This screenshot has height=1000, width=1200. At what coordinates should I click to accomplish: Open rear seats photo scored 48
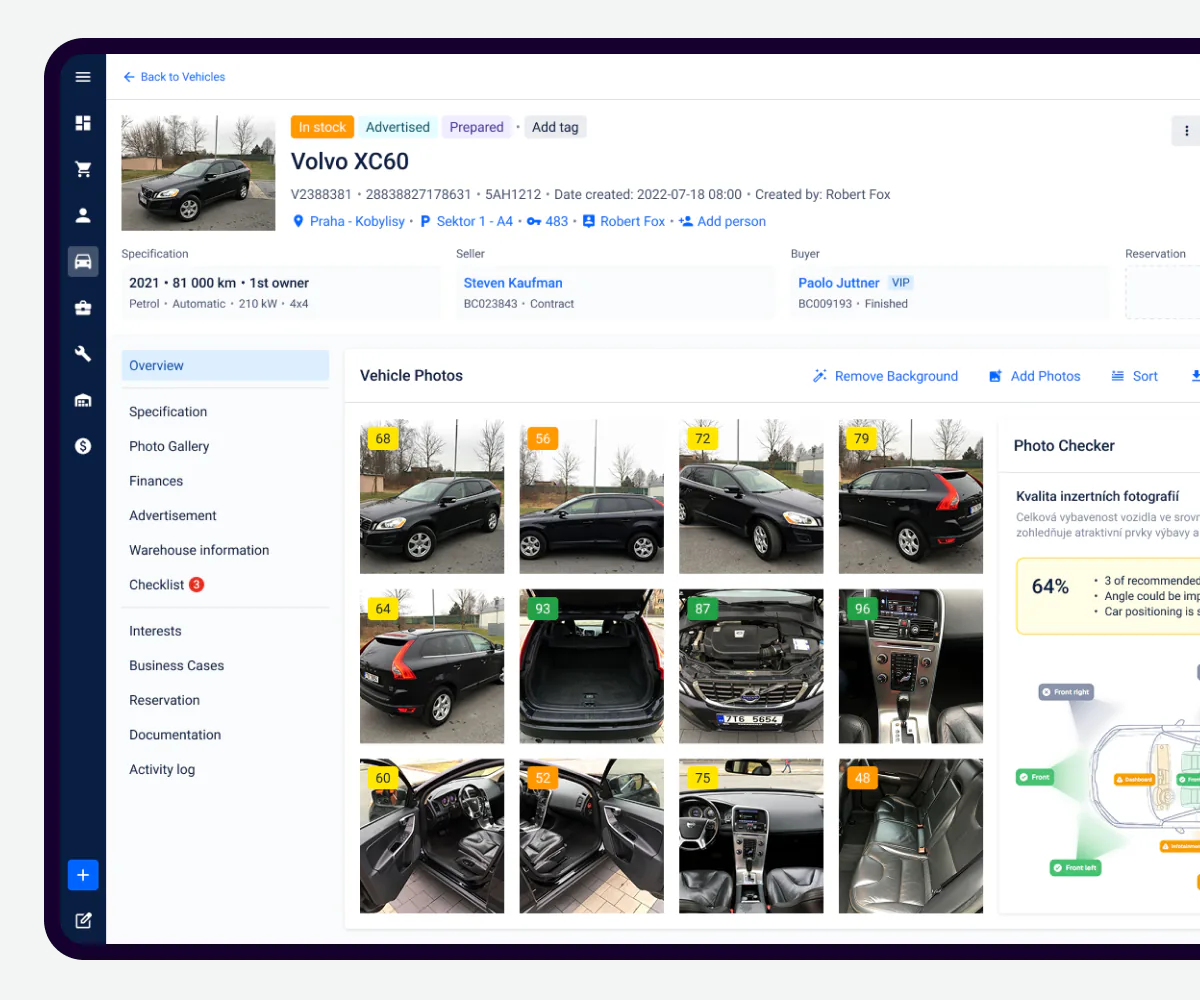(x=911, y=836)
